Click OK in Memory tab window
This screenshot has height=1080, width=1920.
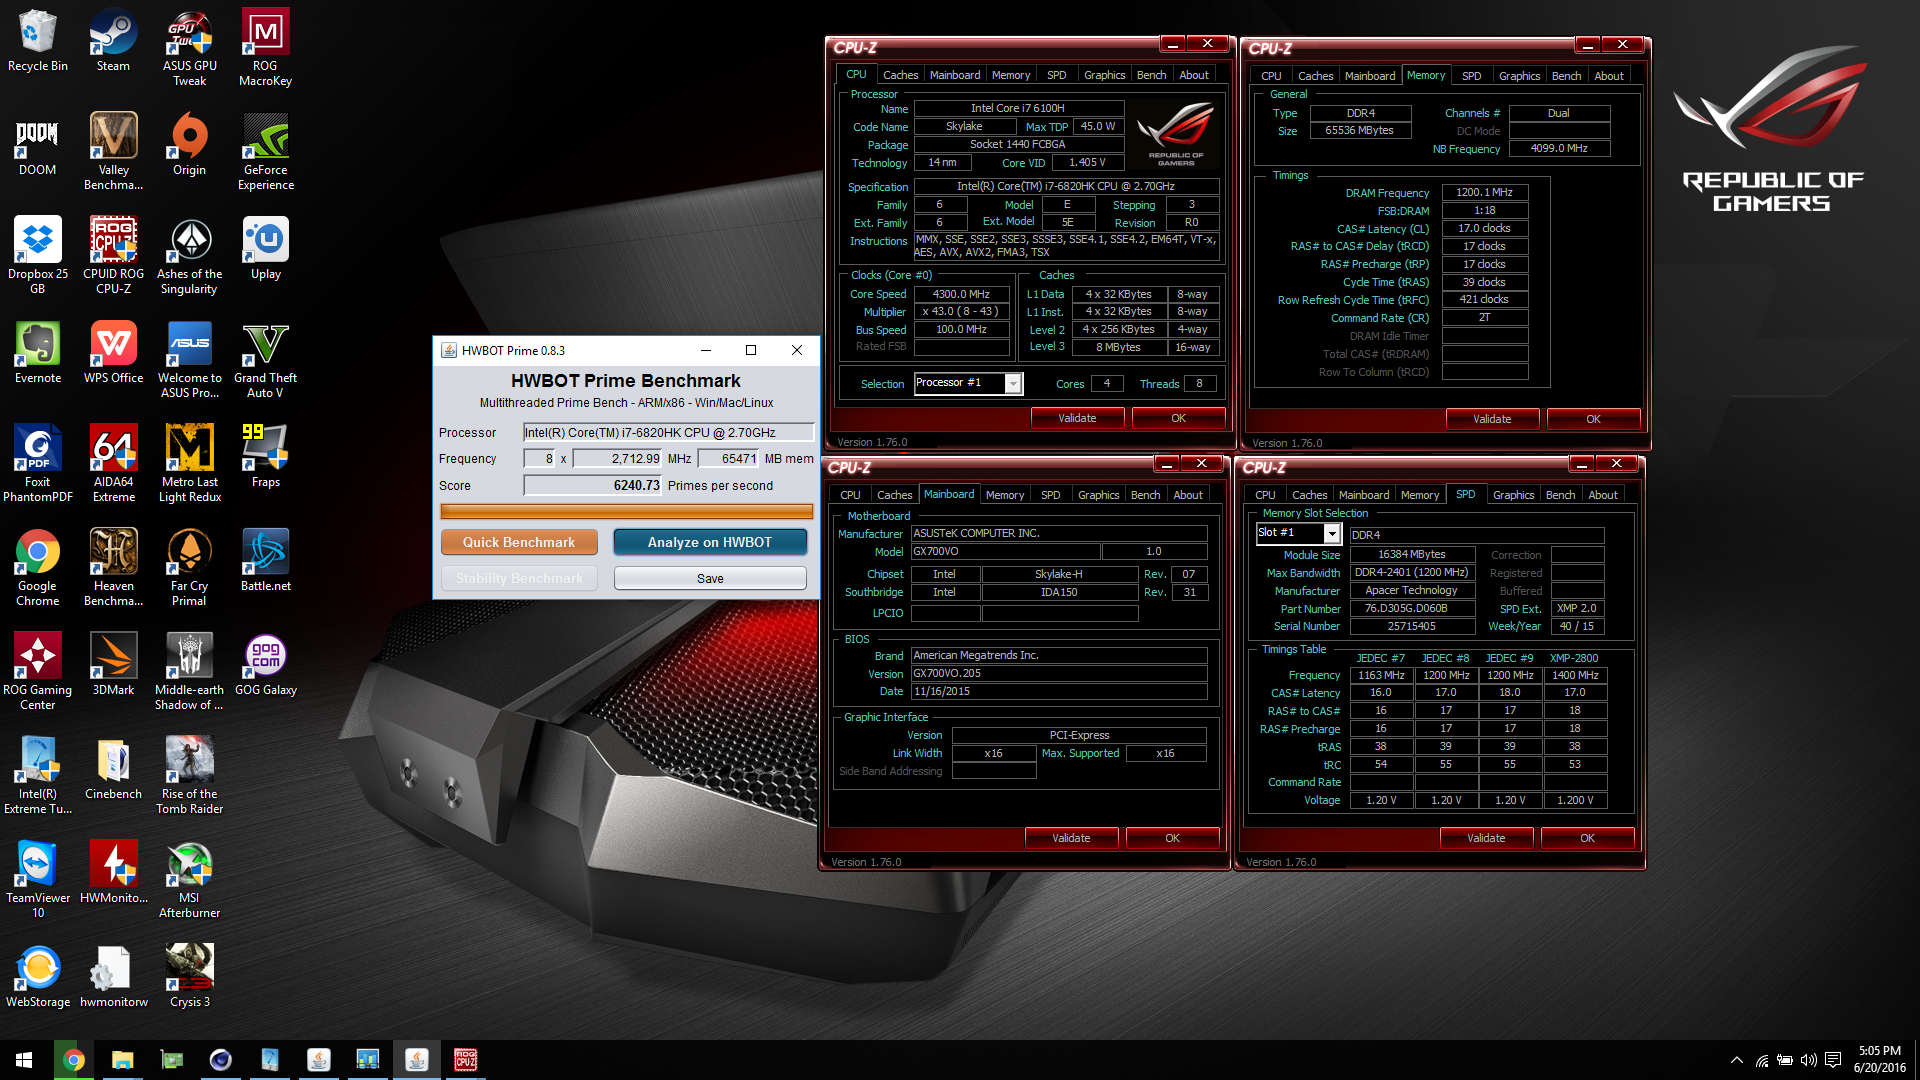point(1593,419)
